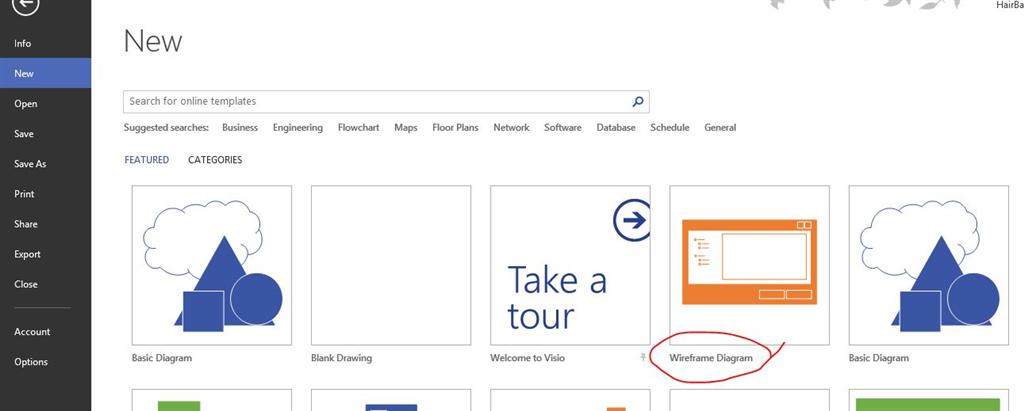Image resolution: width=1024 pixels, height=411 pixels.
Task: Open the Welcome to Visio tour thumbnail
Action: 570,265
